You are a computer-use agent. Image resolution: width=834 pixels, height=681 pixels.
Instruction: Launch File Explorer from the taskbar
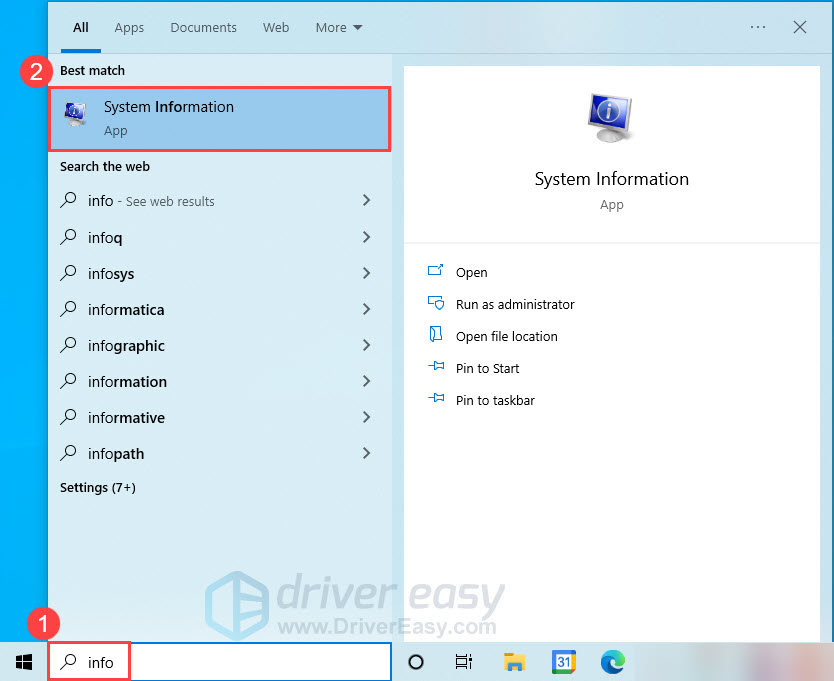coord(514,661)
